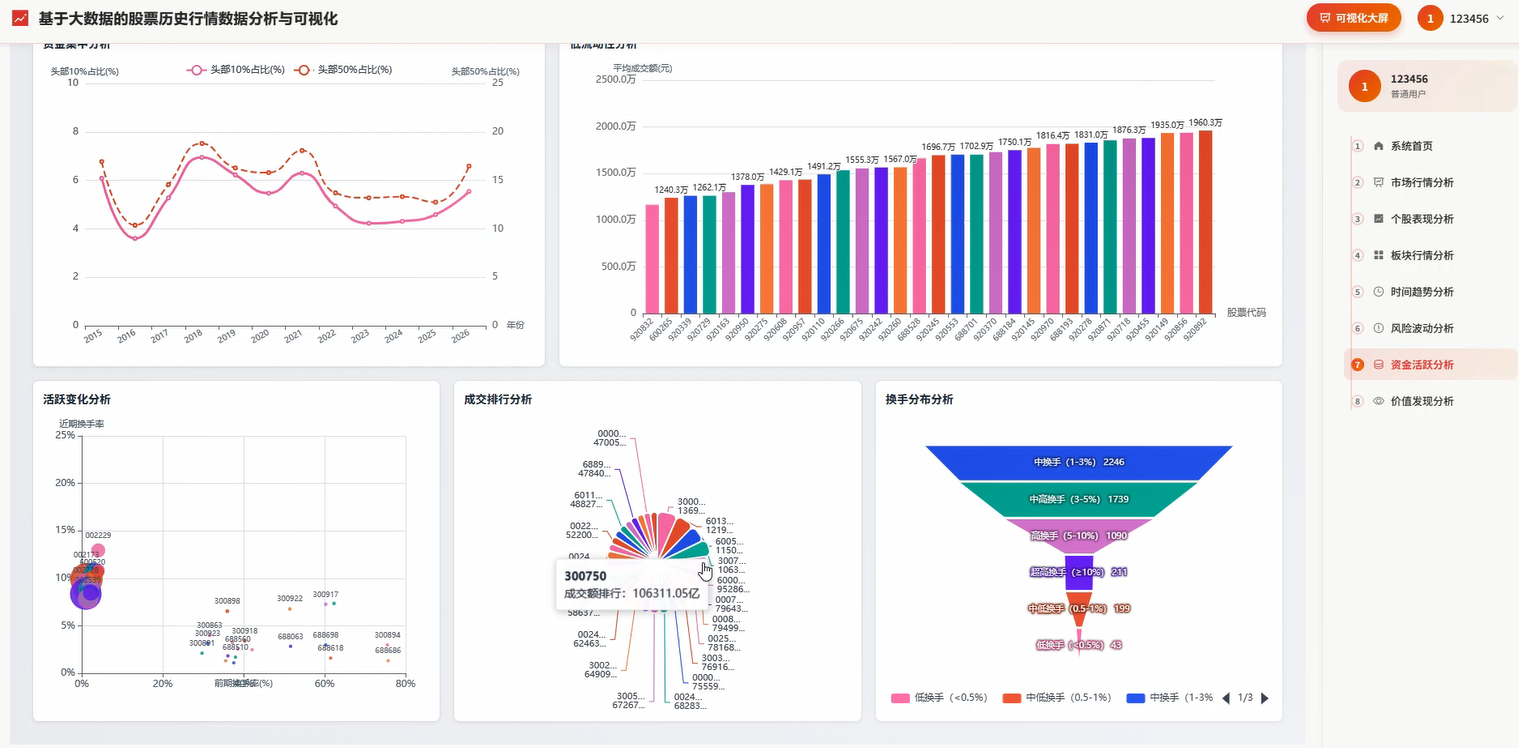Click the 1935.0万 bar for stock 920149
The width and height of the screenshot is (1519, 748).
point(1167,223)
